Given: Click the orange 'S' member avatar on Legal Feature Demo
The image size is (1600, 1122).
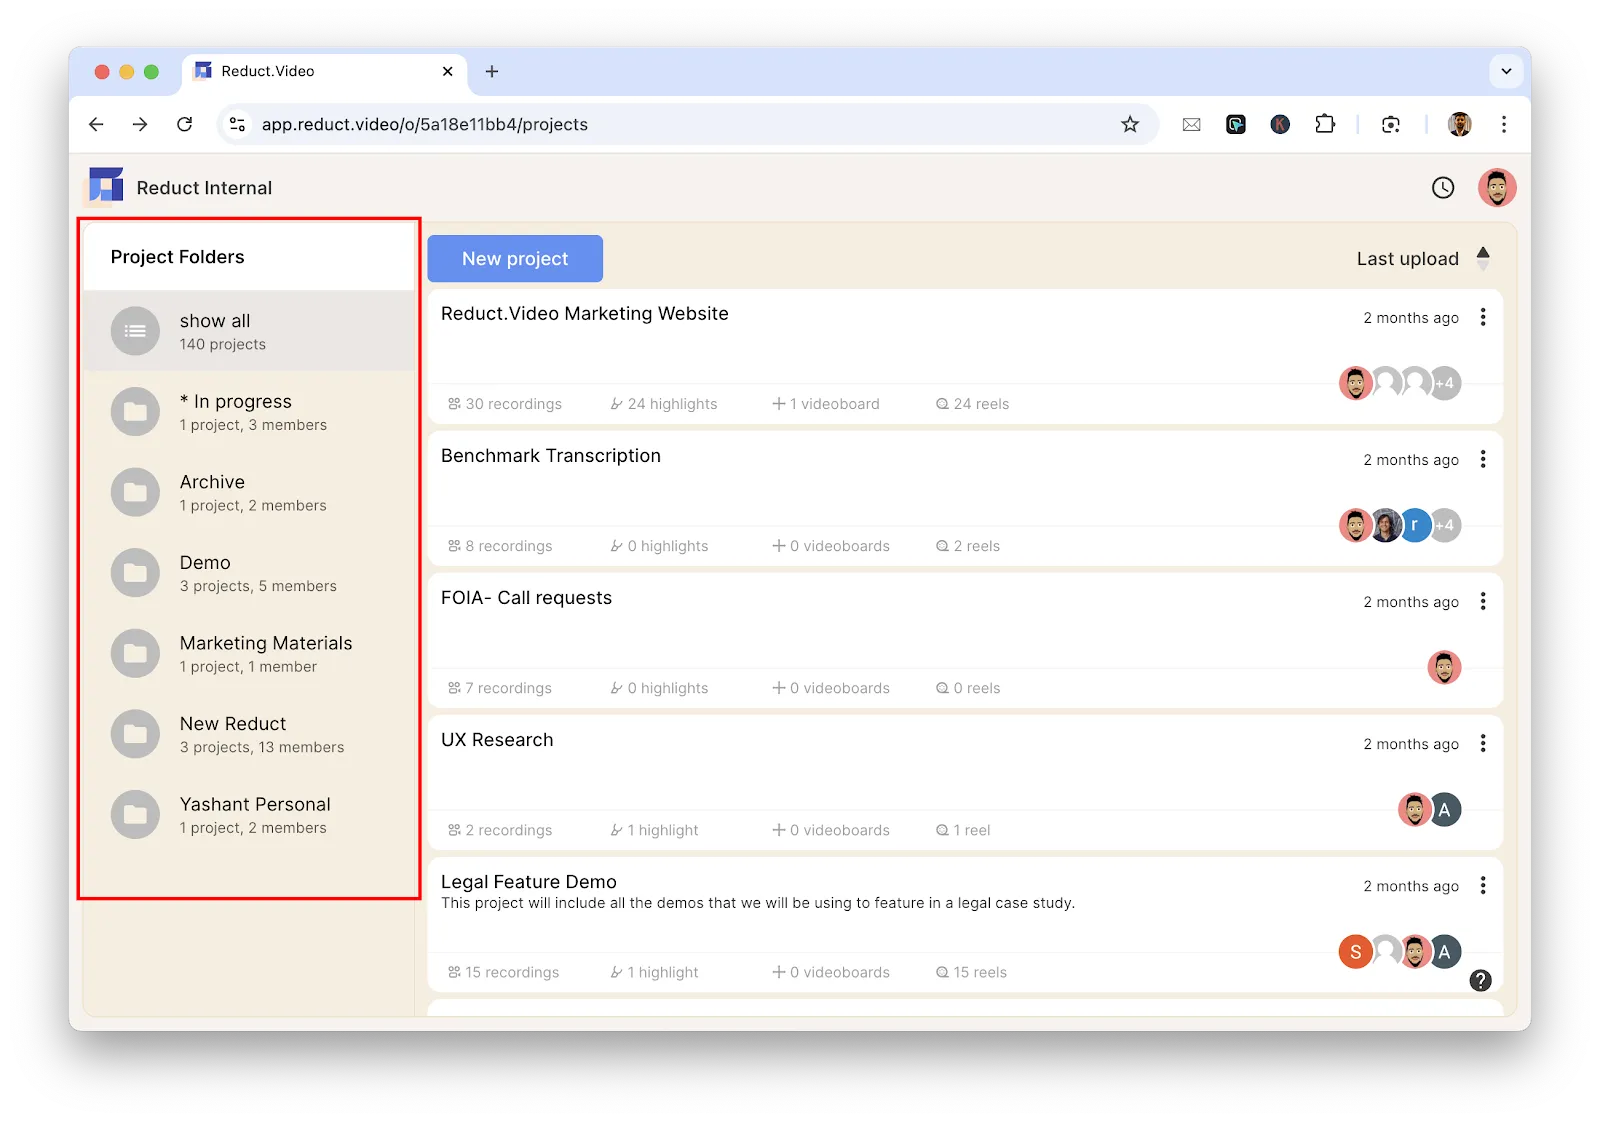Looking at the screenshot, I should point(1356,952).
